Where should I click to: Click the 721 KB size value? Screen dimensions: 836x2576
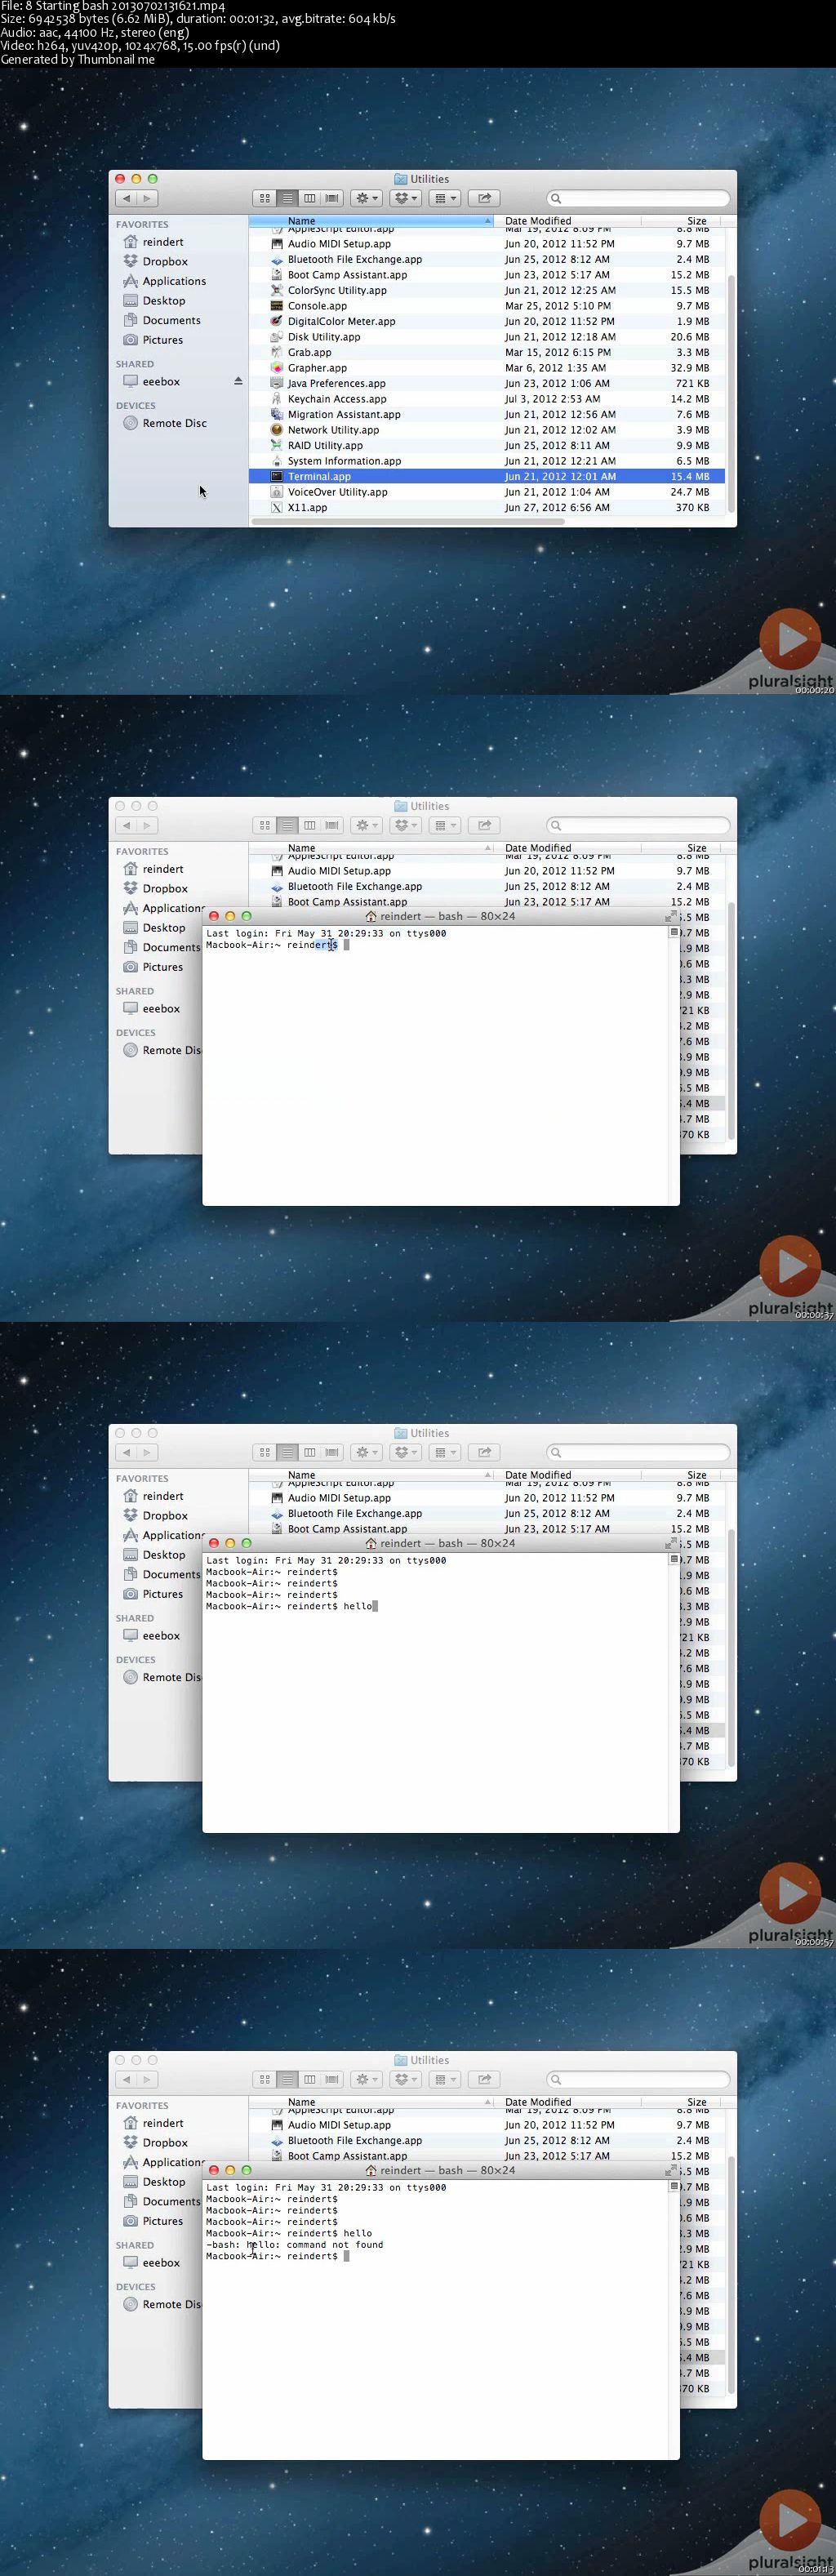point(692,383)
